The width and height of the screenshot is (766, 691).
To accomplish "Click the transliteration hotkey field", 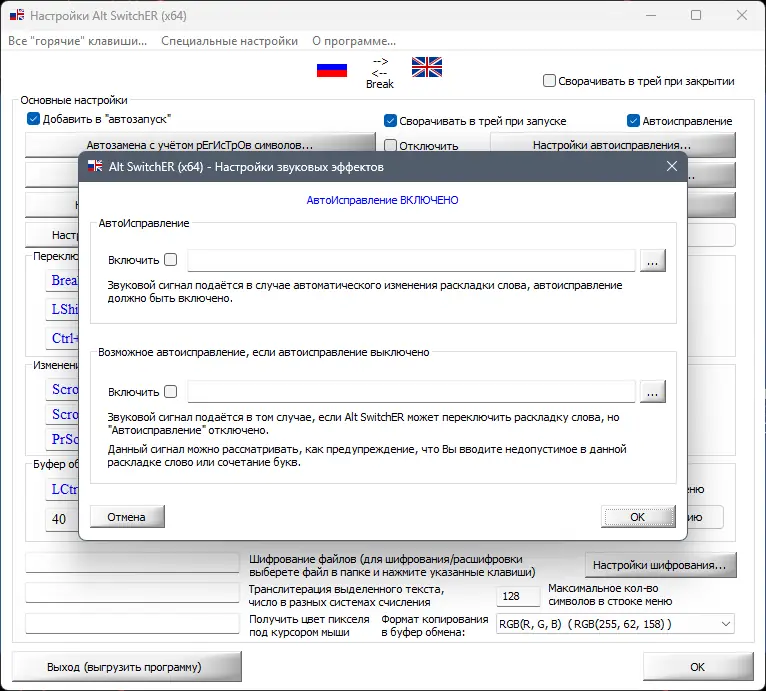I will pyautogui.click(x=132, y=592).
